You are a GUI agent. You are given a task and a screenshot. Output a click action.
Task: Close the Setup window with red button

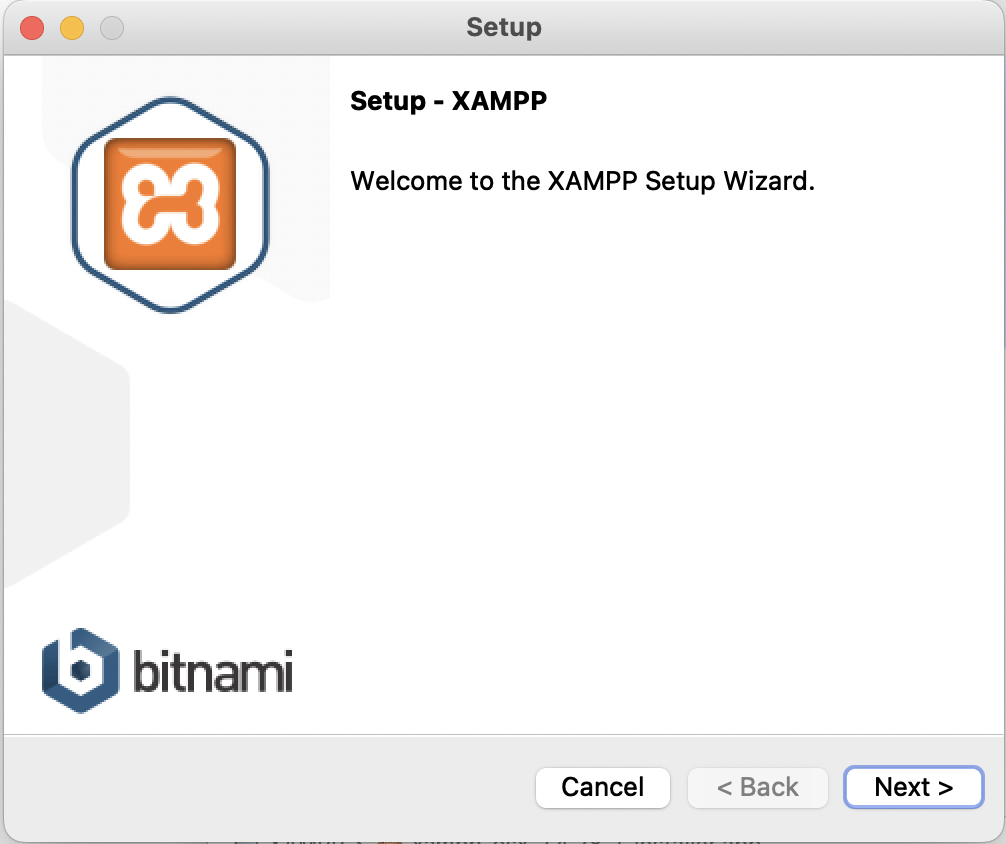tap(32, 28)
